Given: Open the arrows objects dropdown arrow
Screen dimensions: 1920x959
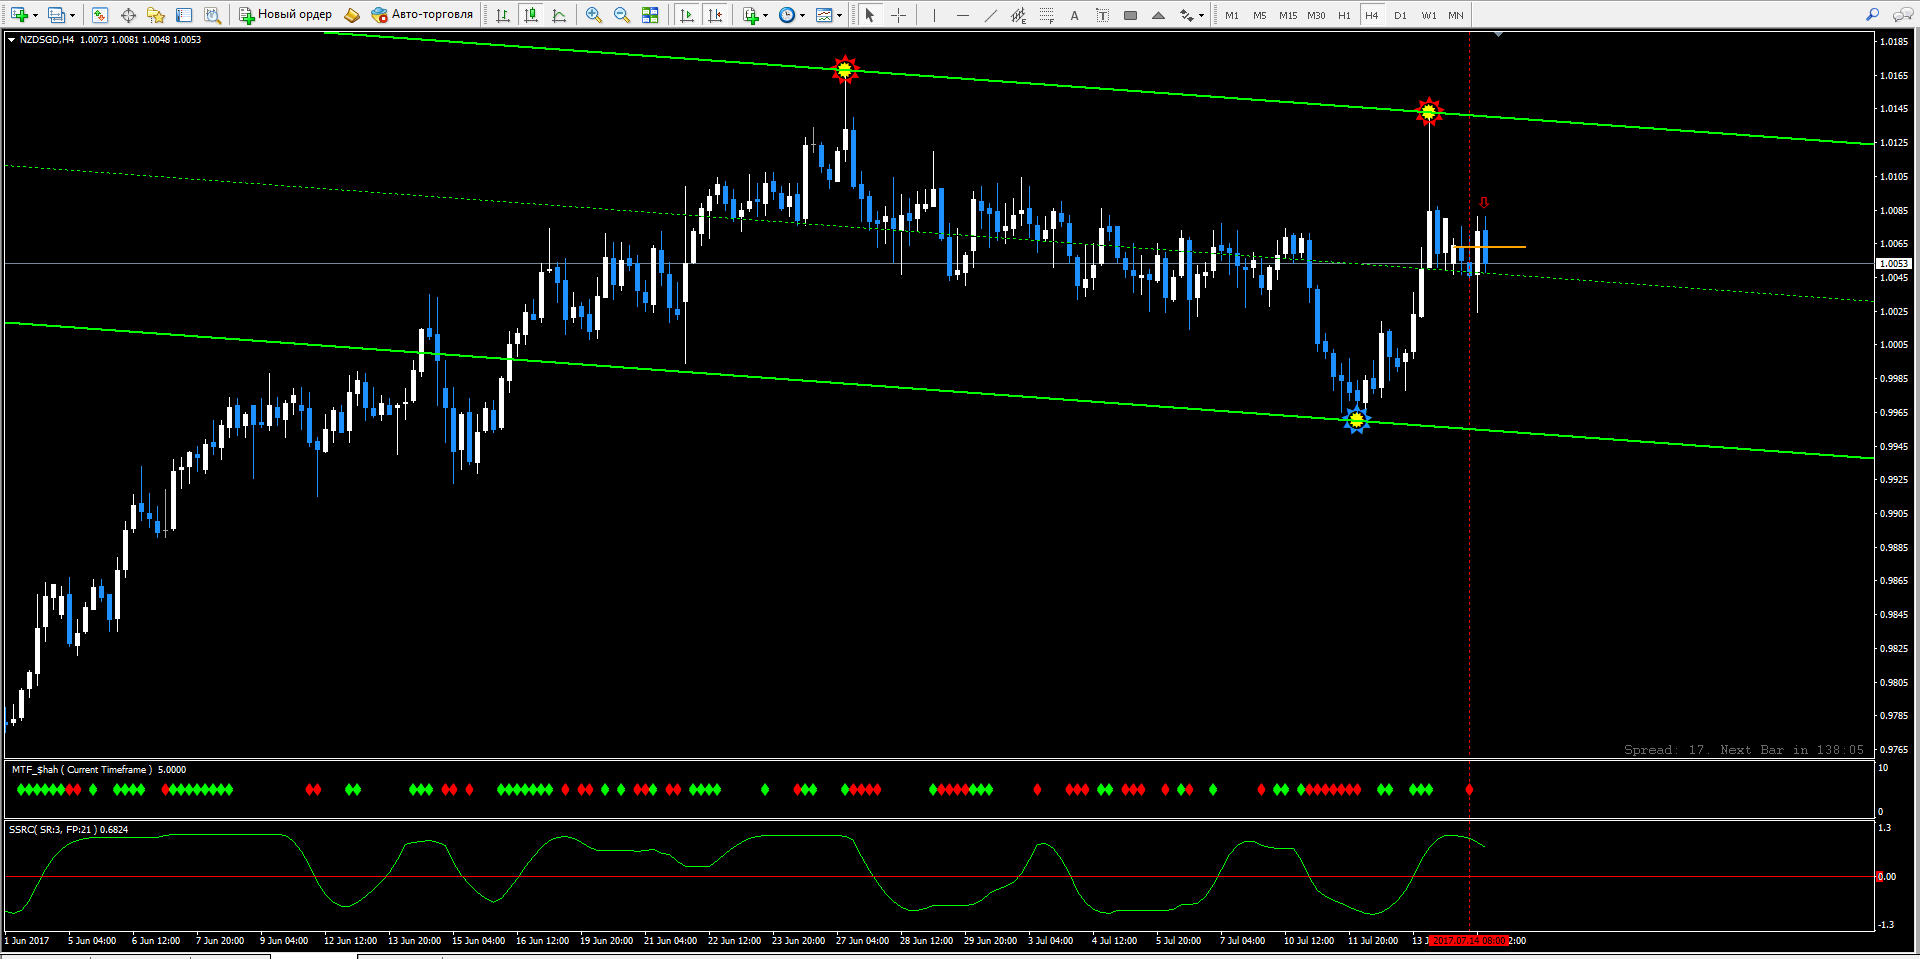Looking at the screenshot, I should coord(1201,15).
